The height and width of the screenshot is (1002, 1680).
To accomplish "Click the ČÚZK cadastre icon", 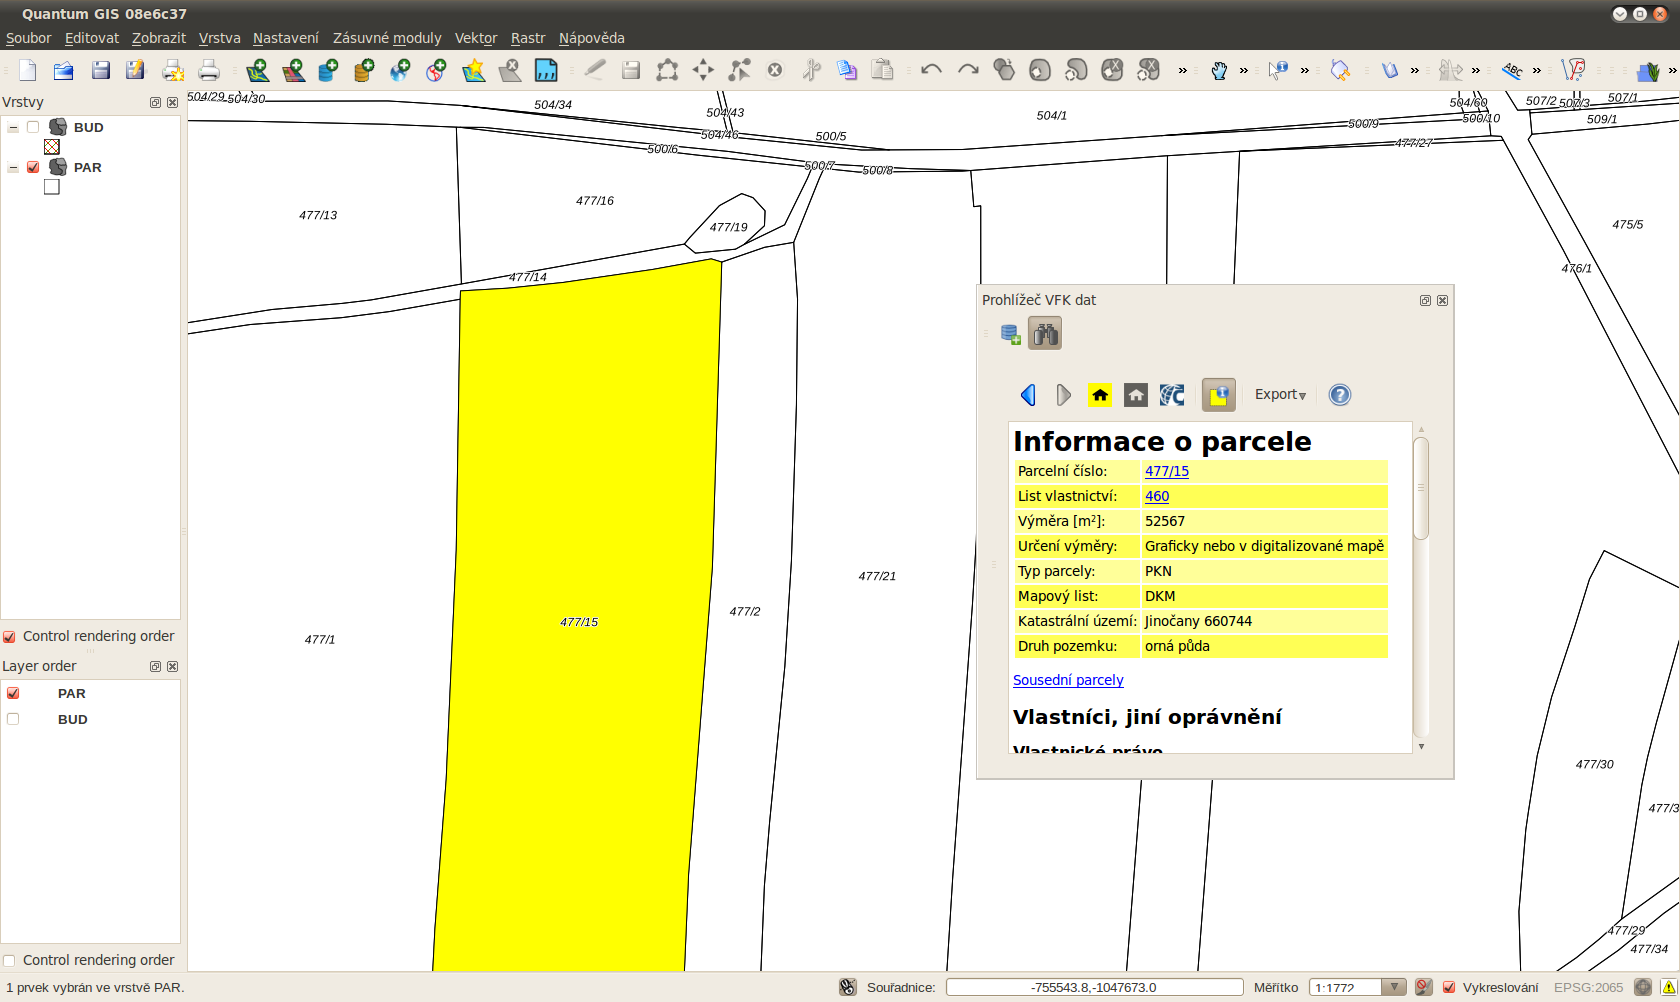I will coord(1172,395).
